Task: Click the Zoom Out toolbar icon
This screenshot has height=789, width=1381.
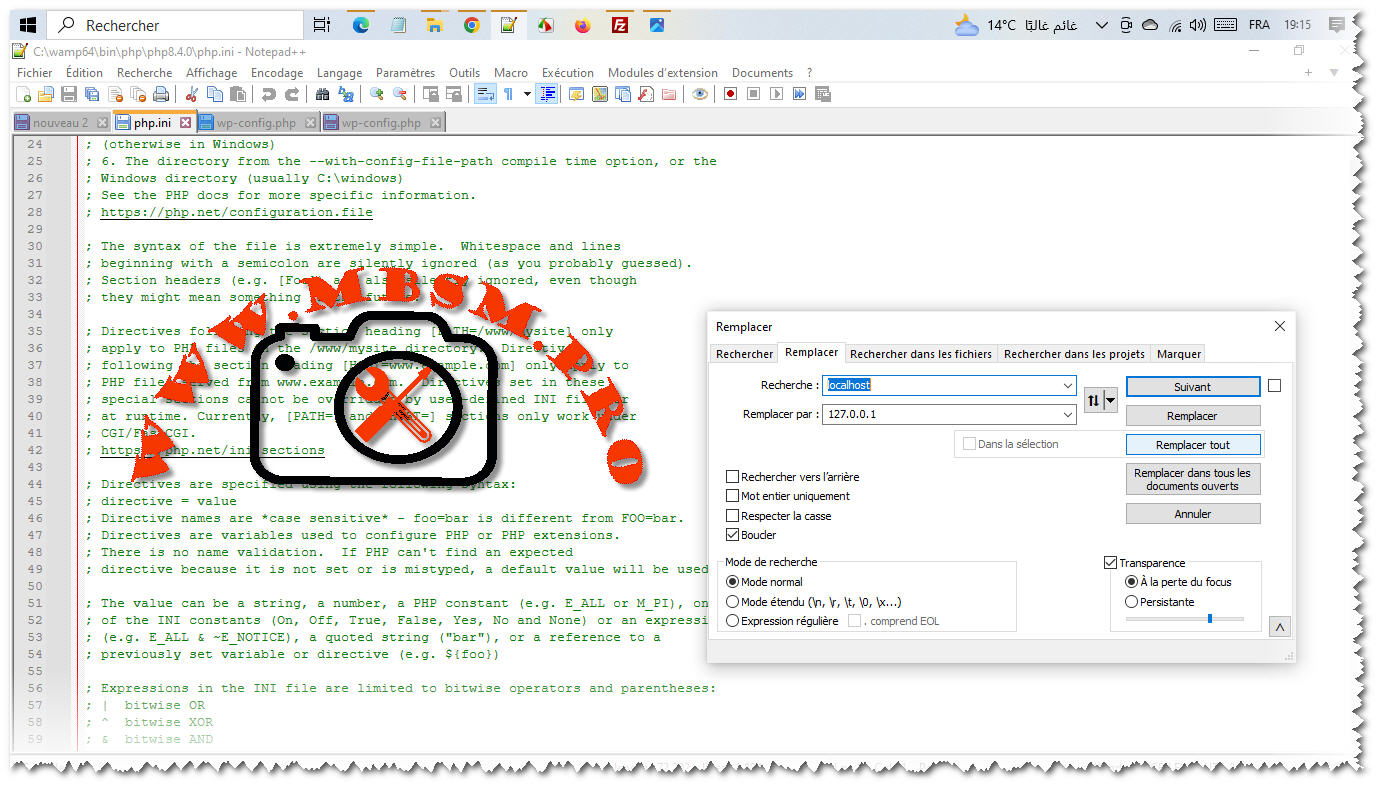Action: coord(400,94)
